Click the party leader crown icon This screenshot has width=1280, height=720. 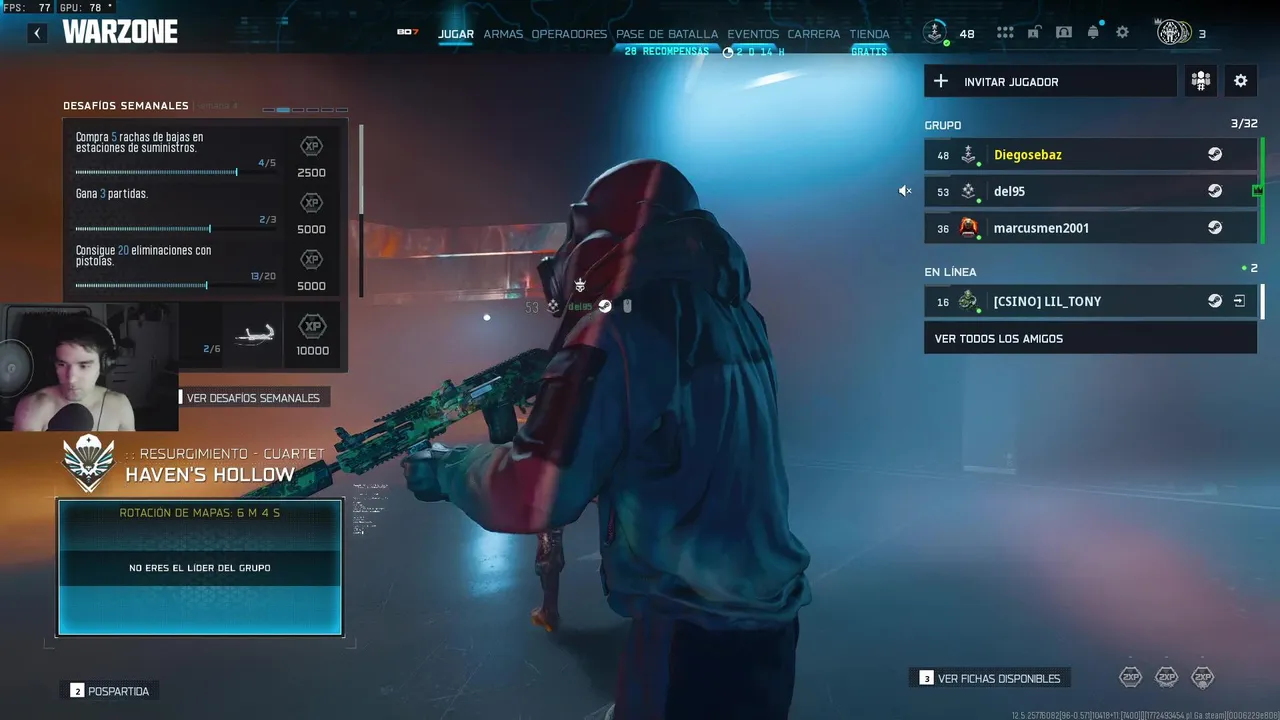[1258, 190]
